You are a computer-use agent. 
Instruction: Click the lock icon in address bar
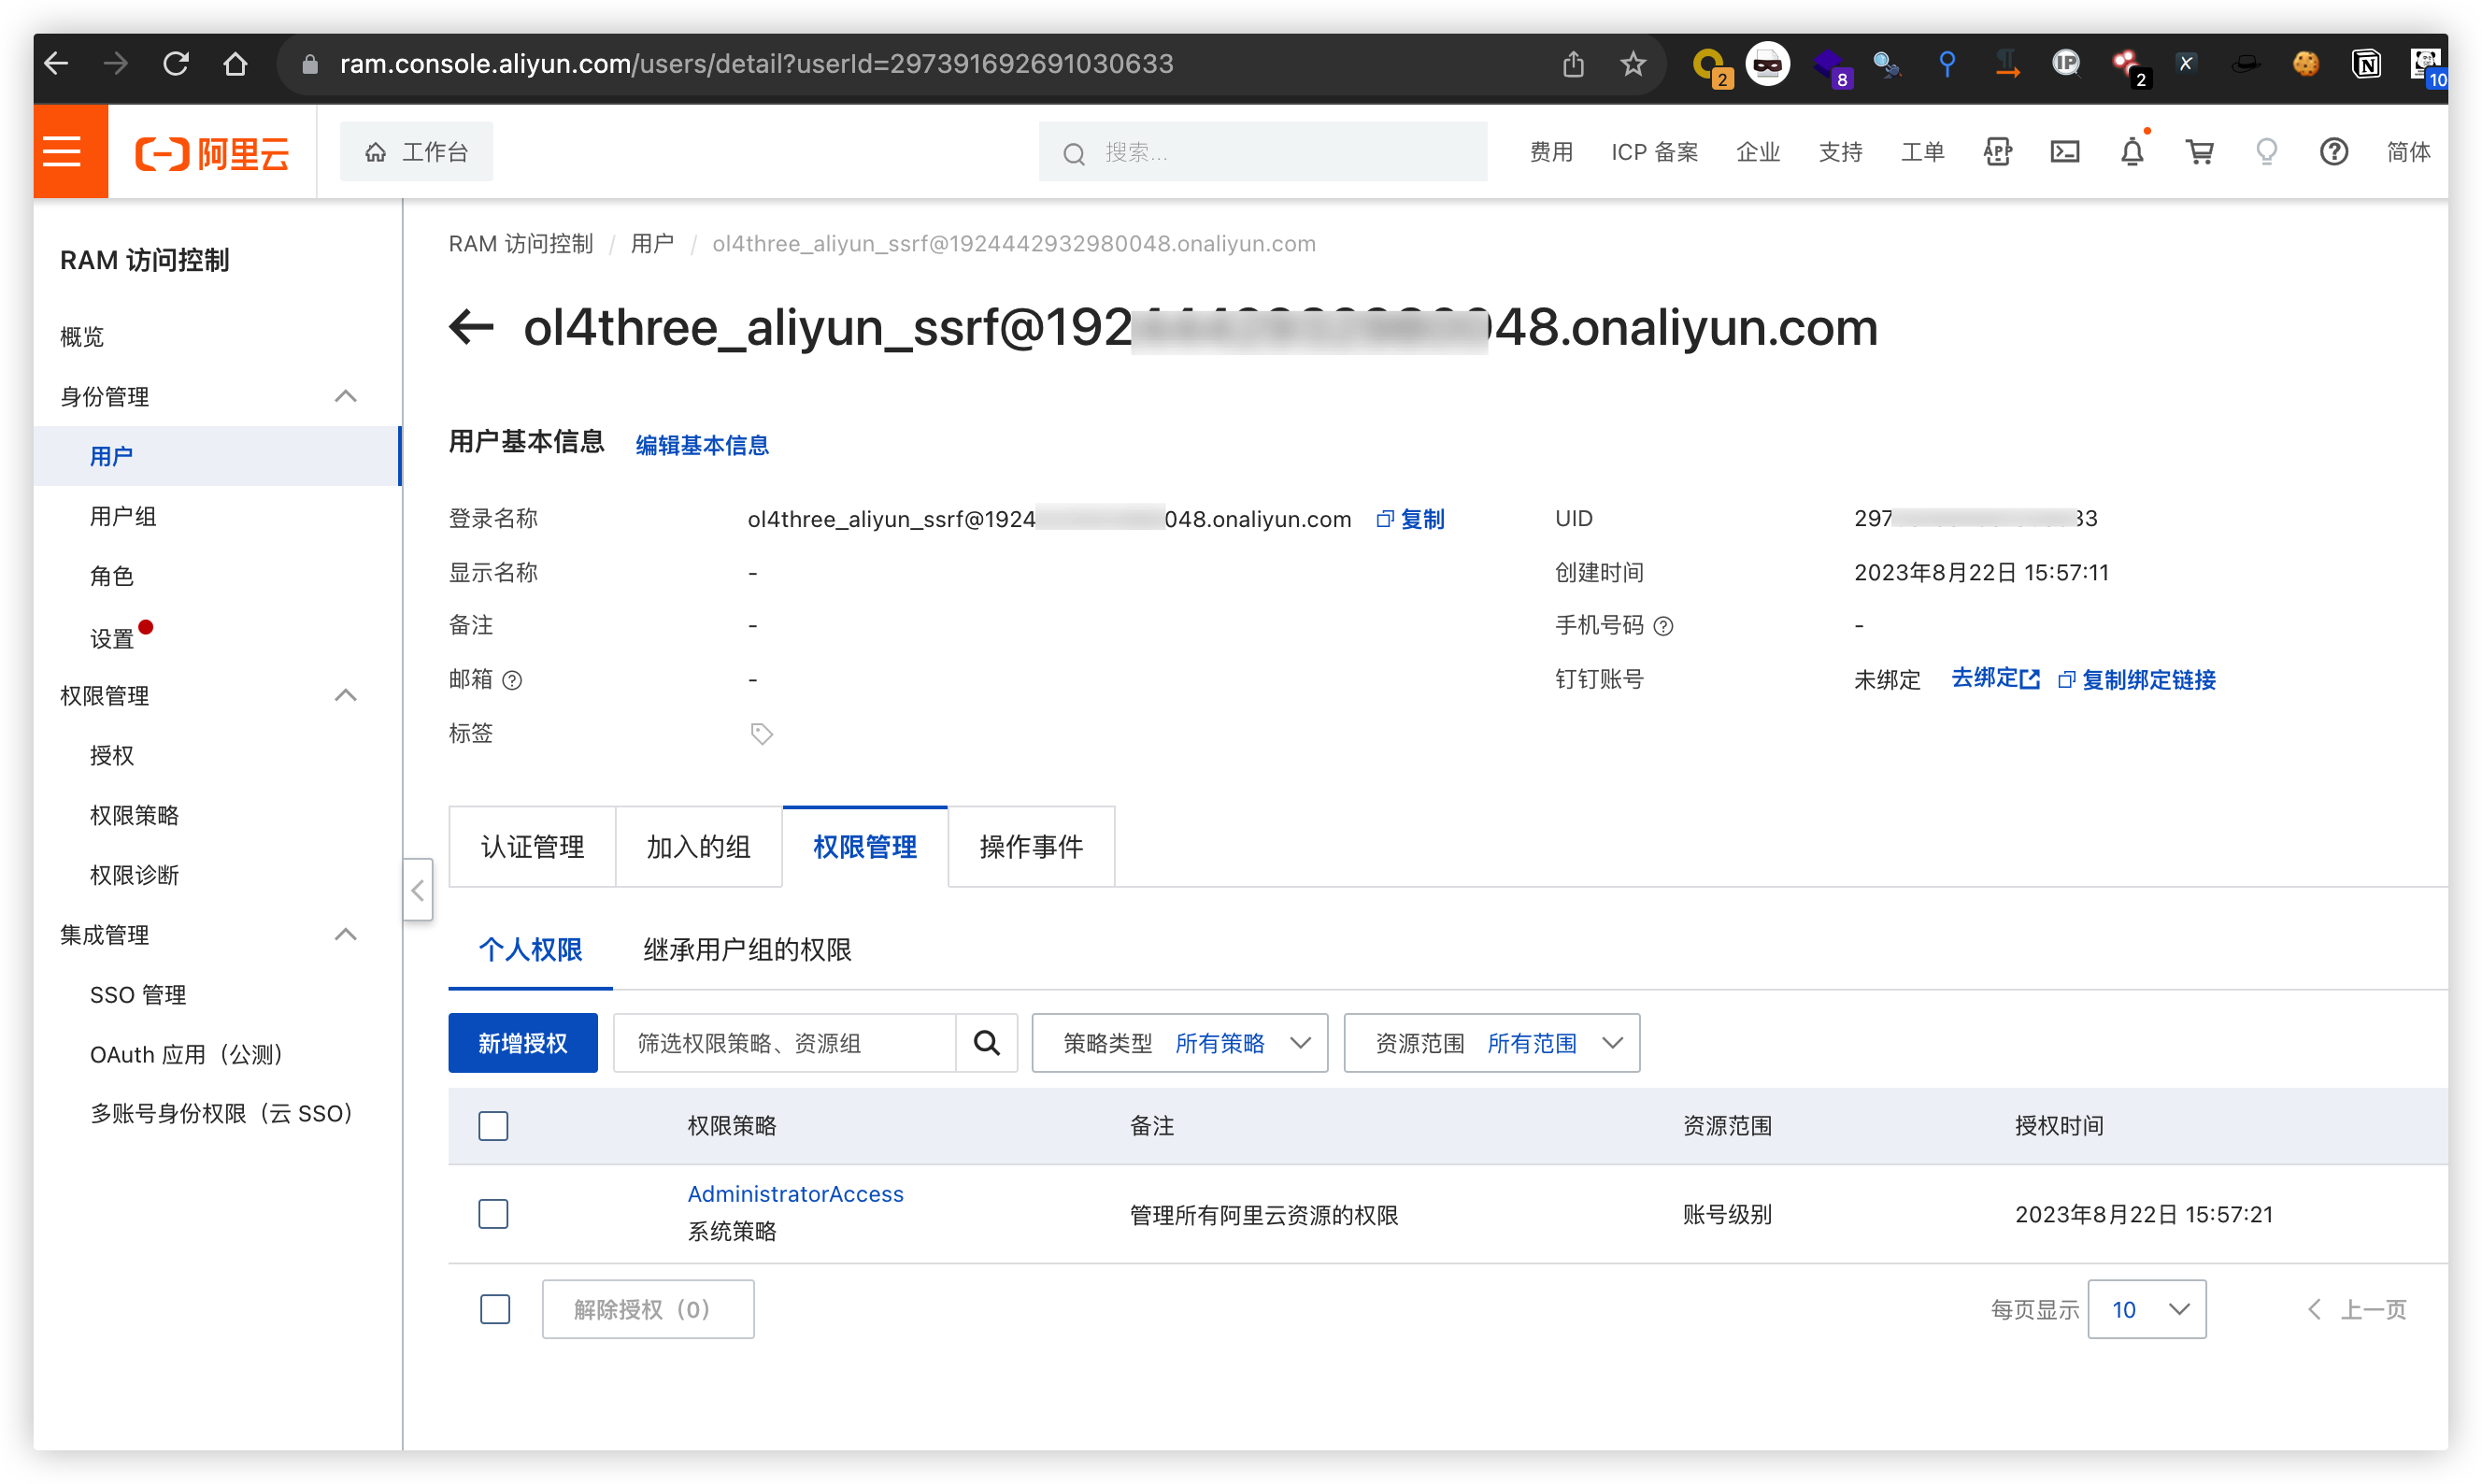coord(310,64)
